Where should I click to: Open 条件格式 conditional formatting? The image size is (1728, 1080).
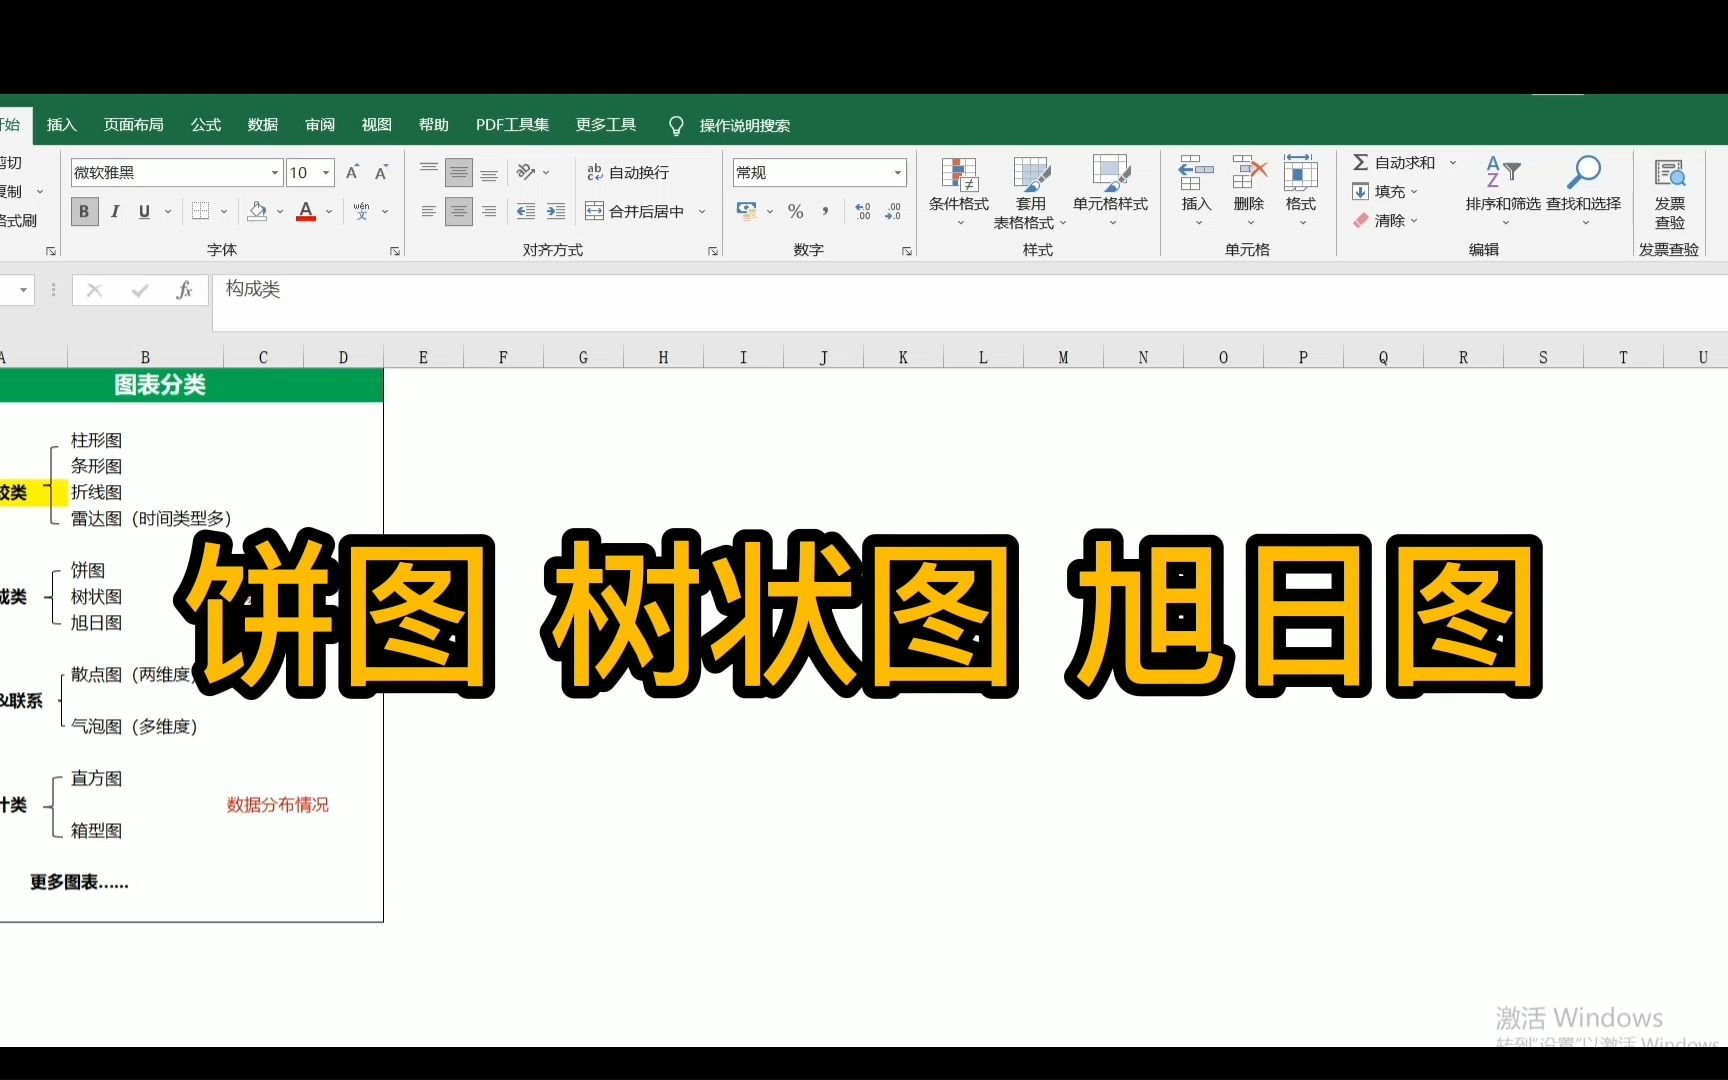[959, 192]
